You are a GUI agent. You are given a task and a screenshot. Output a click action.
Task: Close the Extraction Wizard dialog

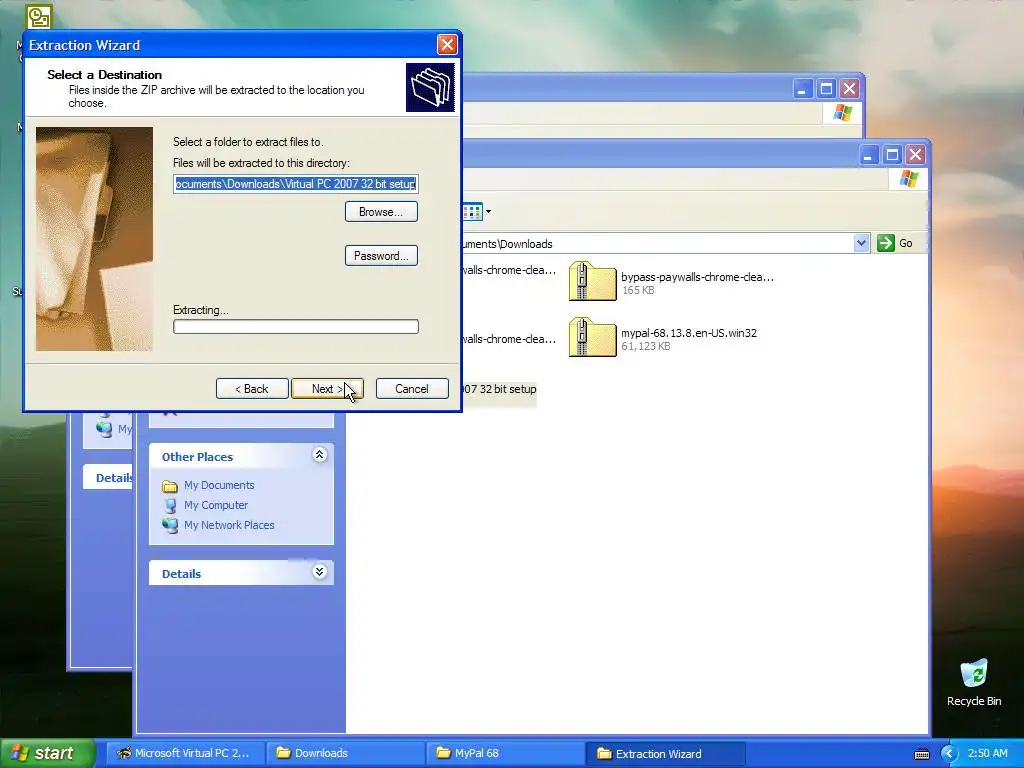(447, 45)
